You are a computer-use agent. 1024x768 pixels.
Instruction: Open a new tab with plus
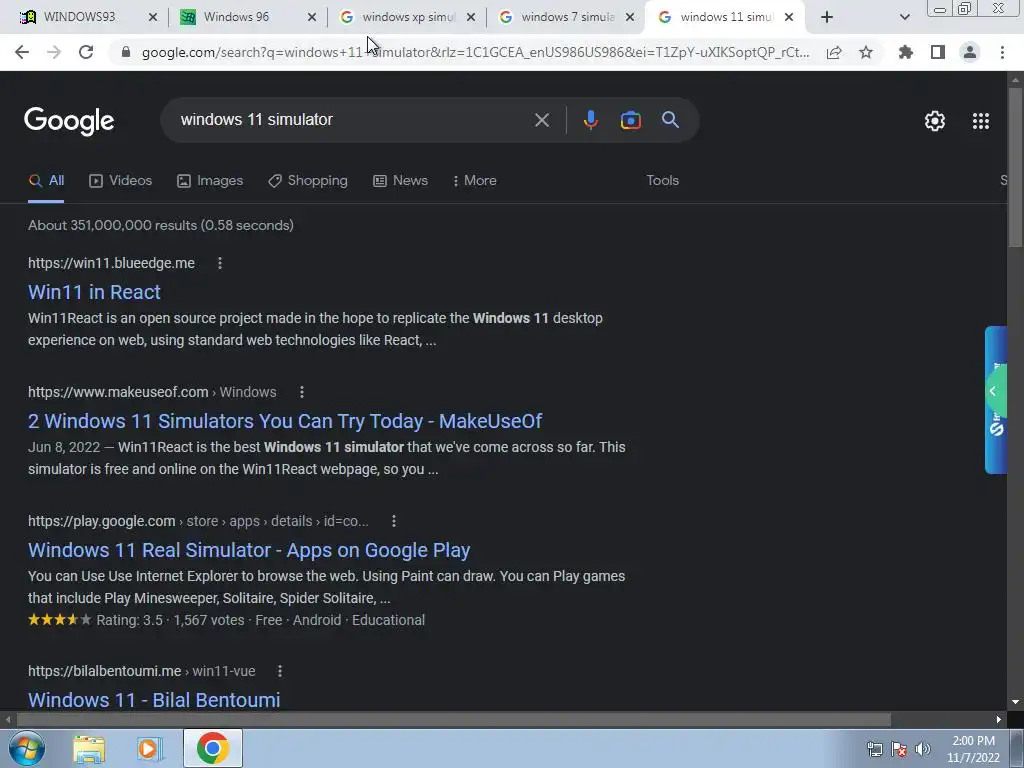point(827,18)
